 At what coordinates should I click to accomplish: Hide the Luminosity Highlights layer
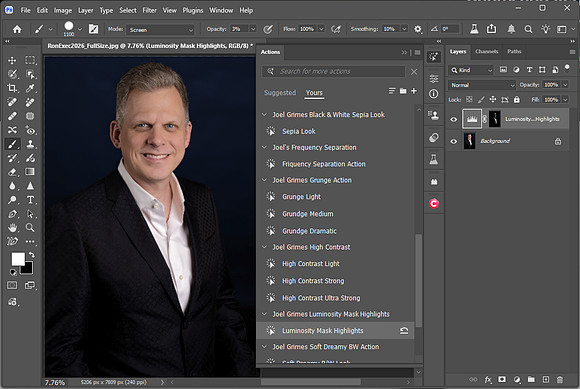tap(453, 119)
